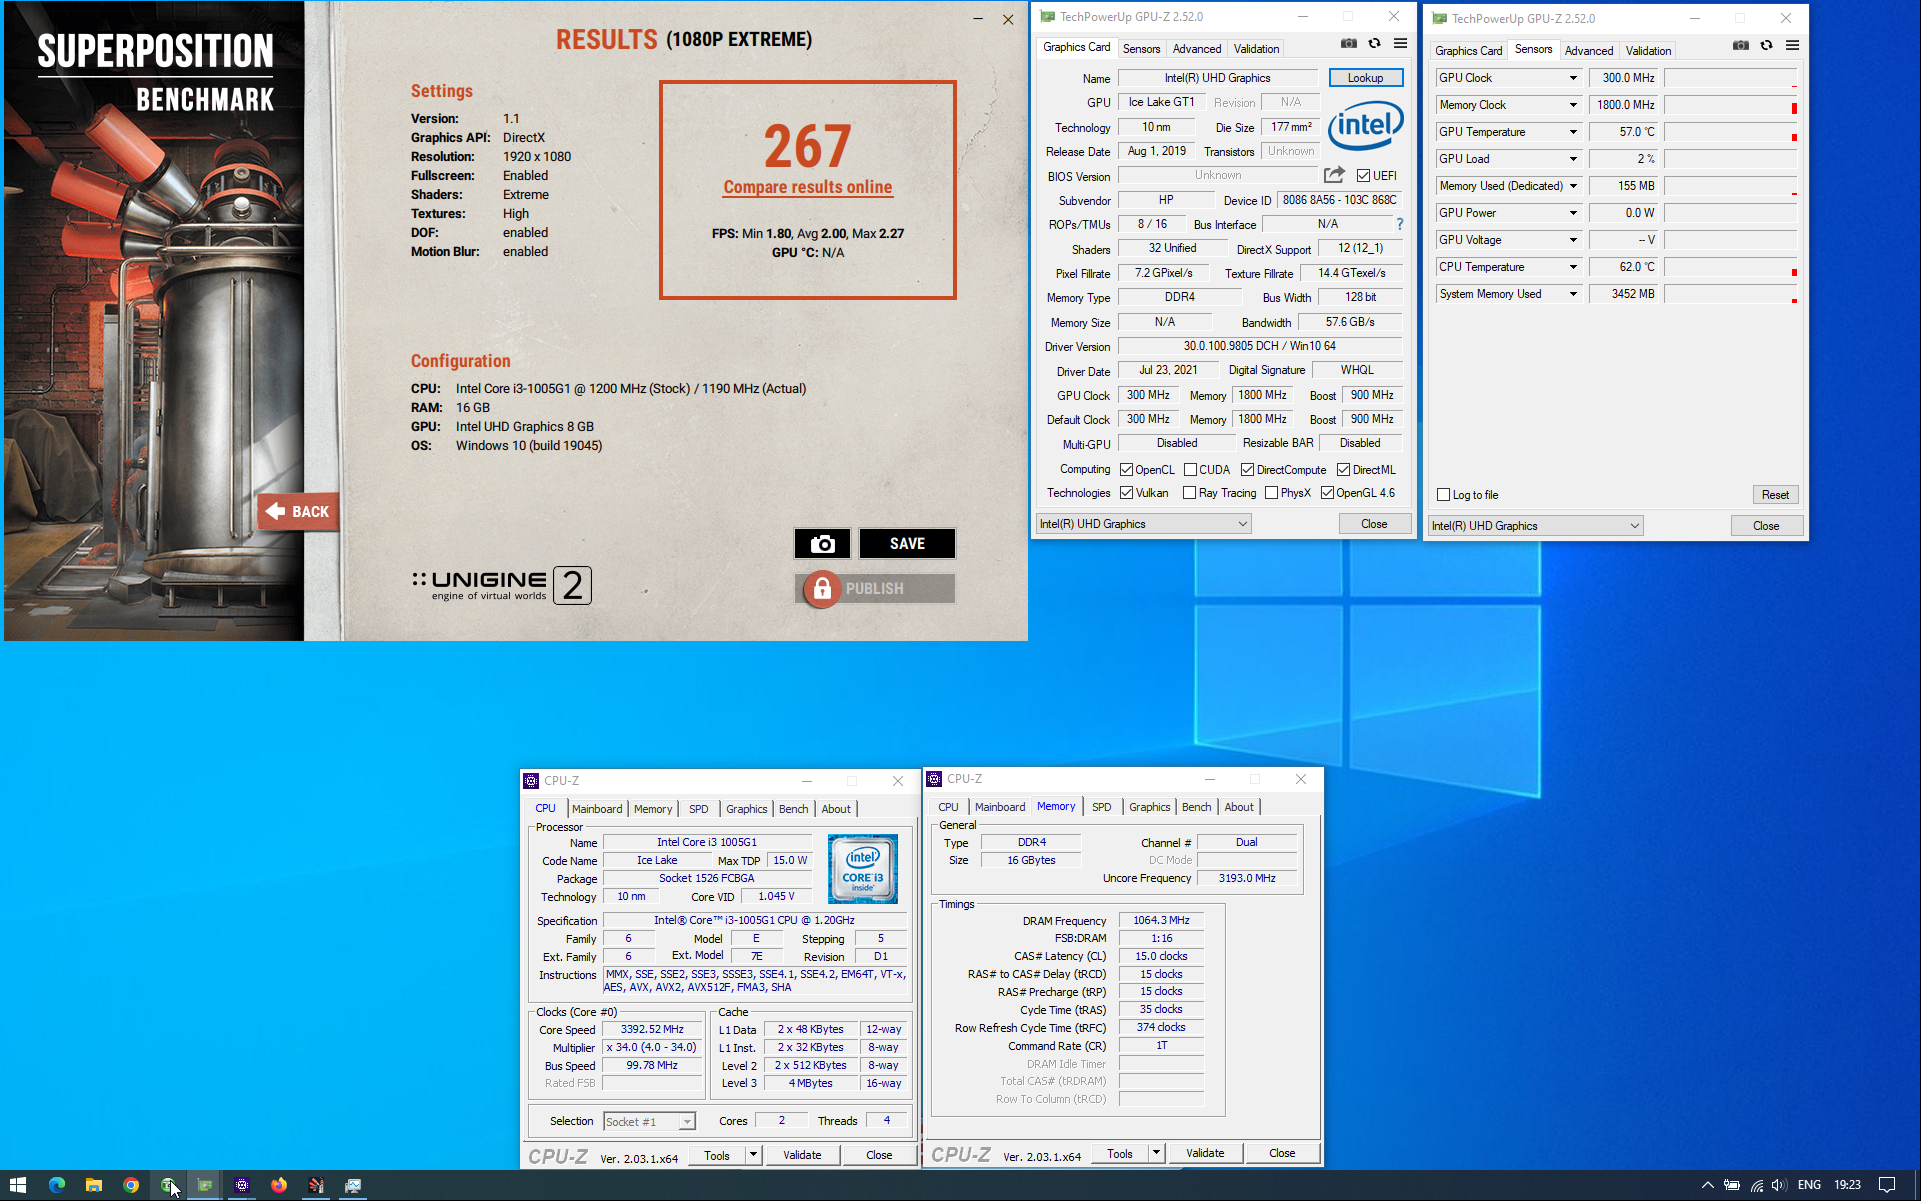Click the camera icon in GPU-Z Sensors window
The image size is (1921, 1201).
tap(1741, 46)
